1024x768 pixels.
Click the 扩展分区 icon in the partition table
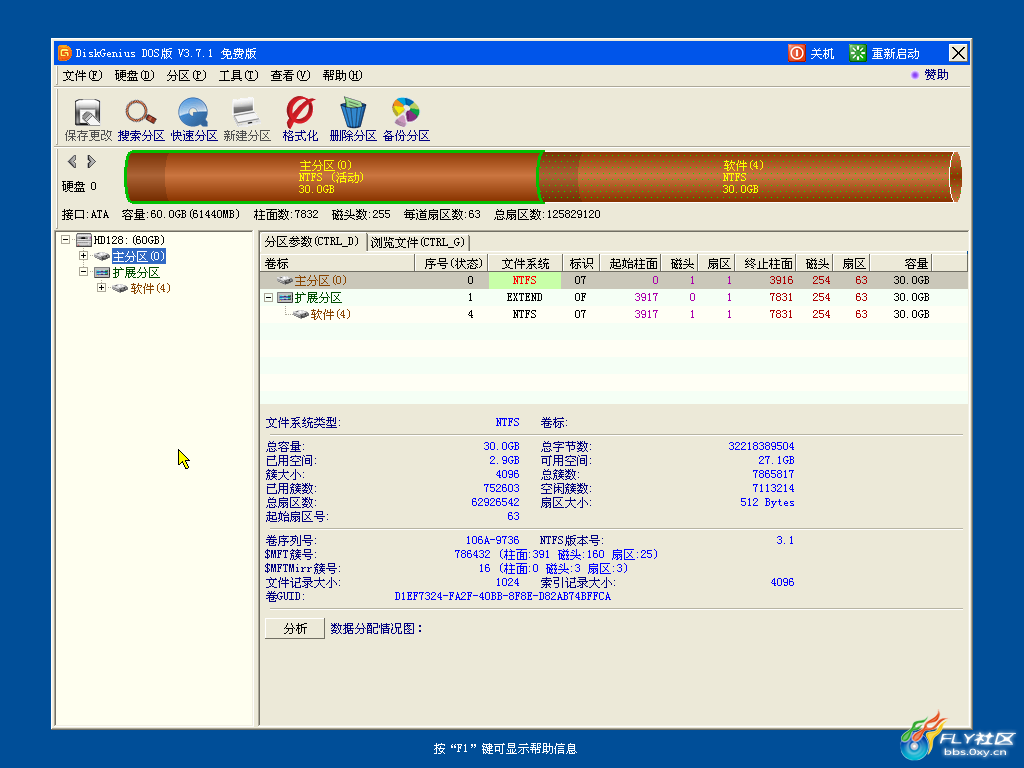click(285, 297)
